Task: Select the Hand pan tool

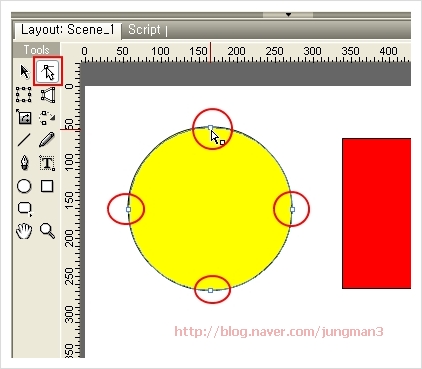Action: tap(24, 231)
